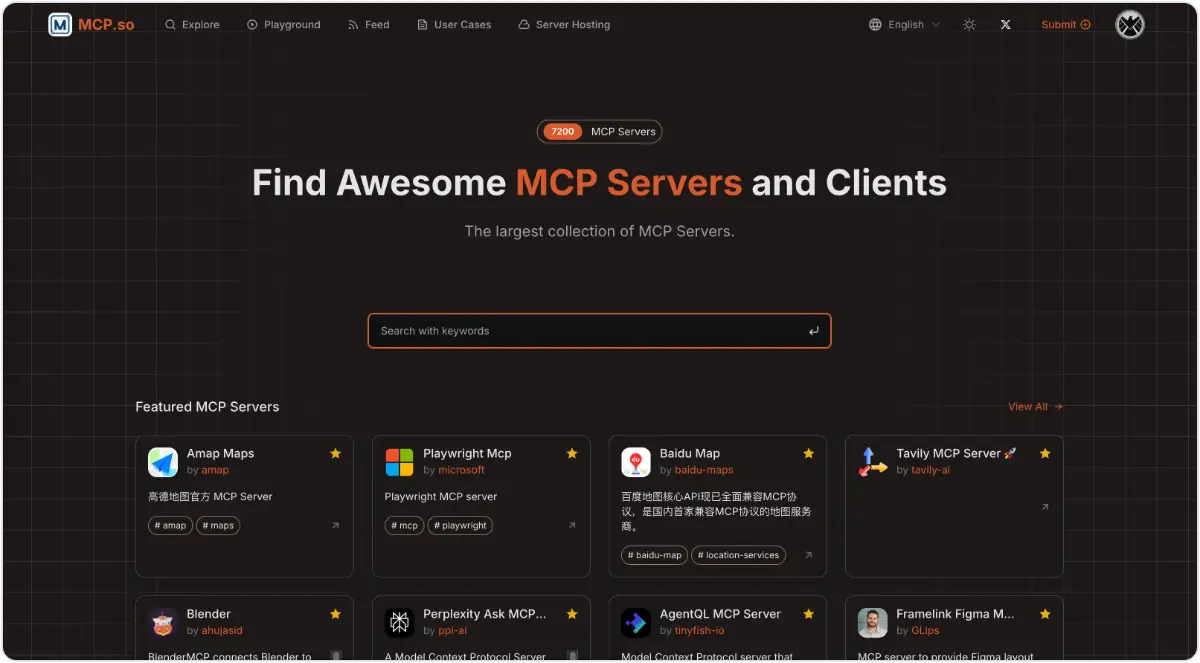Click the 7200 MCP Servers badge

[600, 132]
